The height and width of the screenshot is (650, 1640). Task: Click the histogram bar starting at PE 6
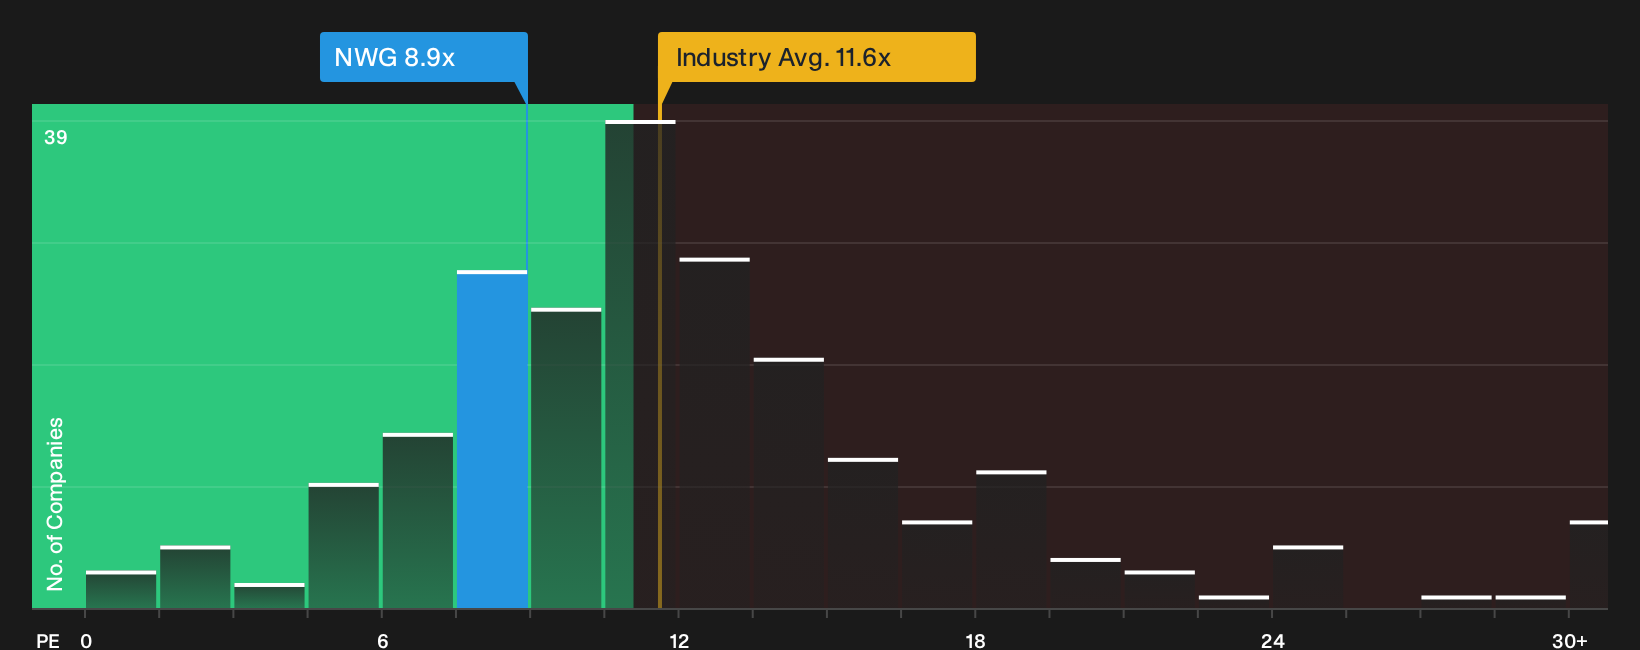[418, 520]
